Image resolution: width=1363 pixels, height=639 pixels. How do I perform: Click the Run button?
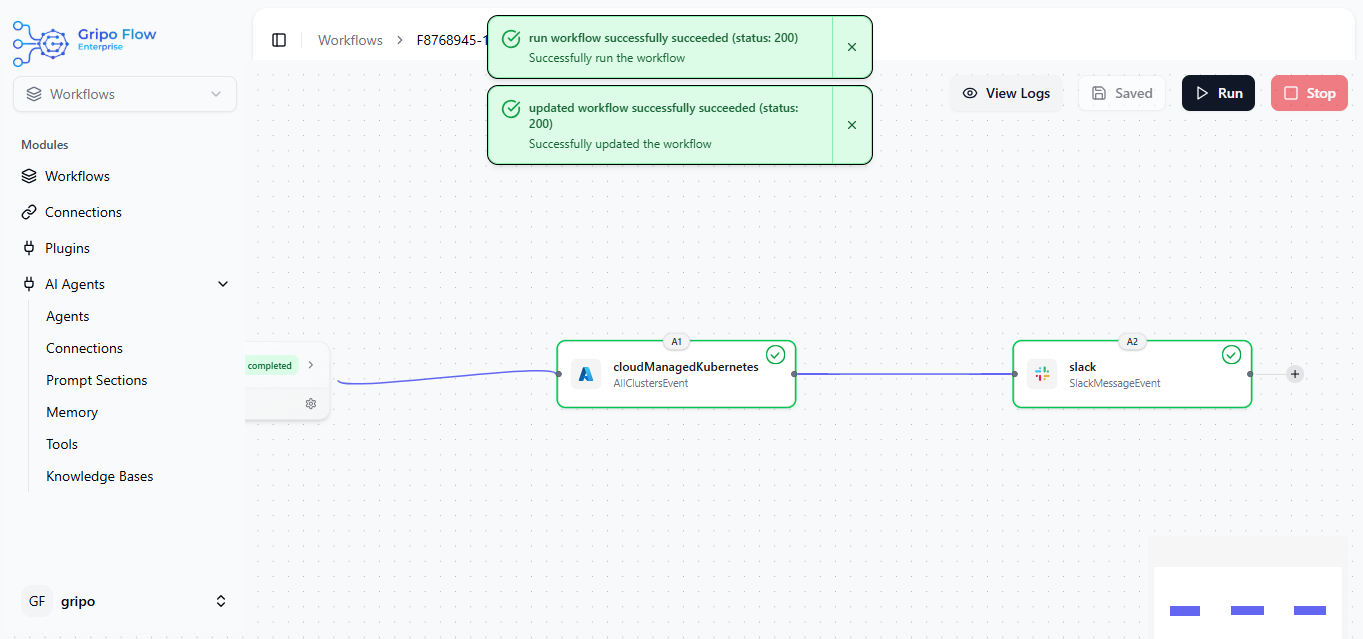click(1218, 93)
